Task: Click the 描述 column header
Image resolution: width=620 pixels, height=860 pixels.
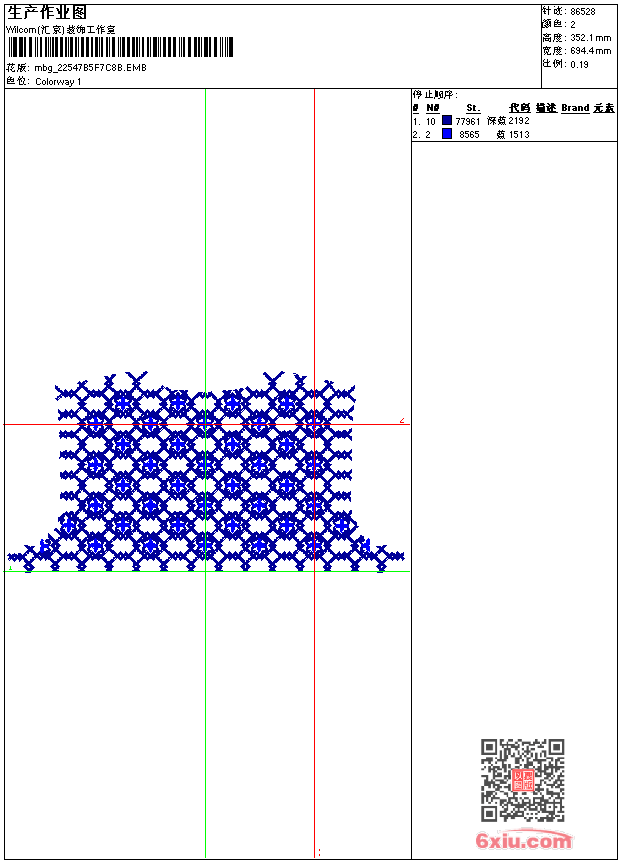Action: tap(546, 108)
